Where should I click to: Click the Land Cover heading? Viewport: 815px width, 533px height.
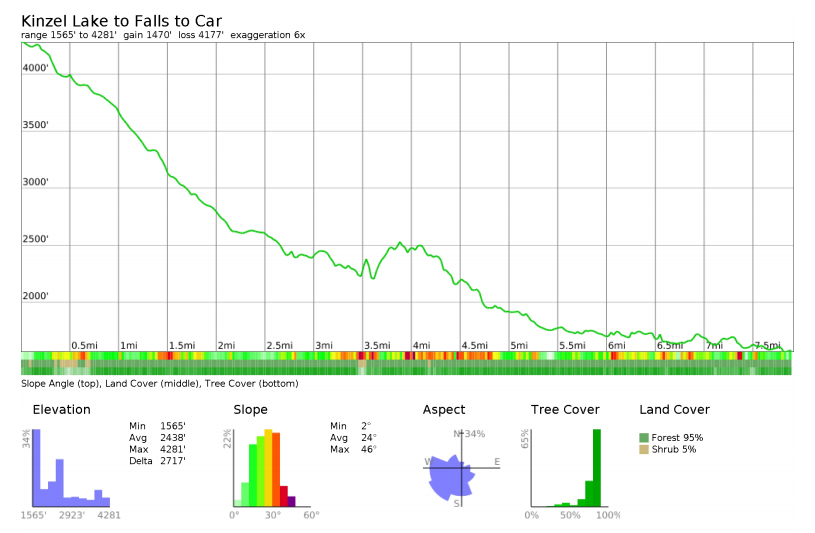pos(674,410)
